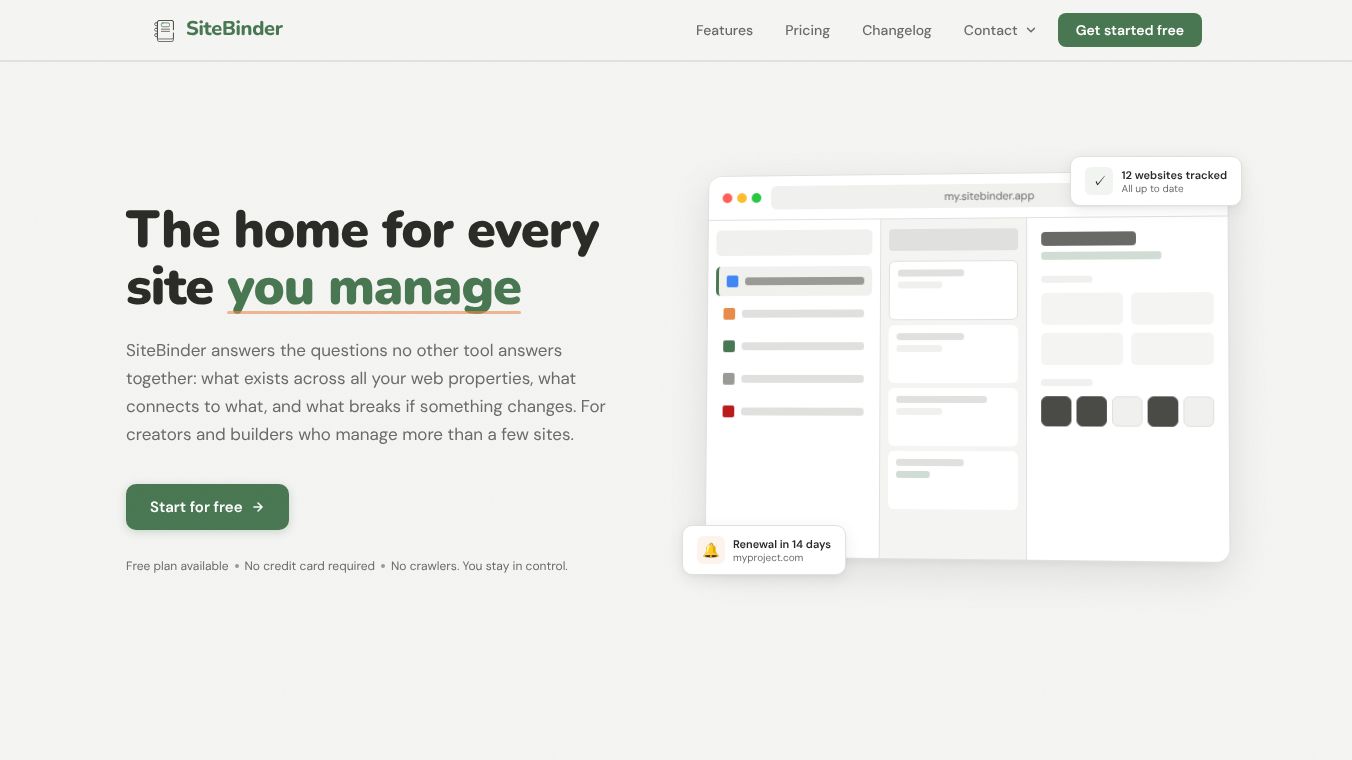Select the '12 websites tracked' text

pos(1173,175)
